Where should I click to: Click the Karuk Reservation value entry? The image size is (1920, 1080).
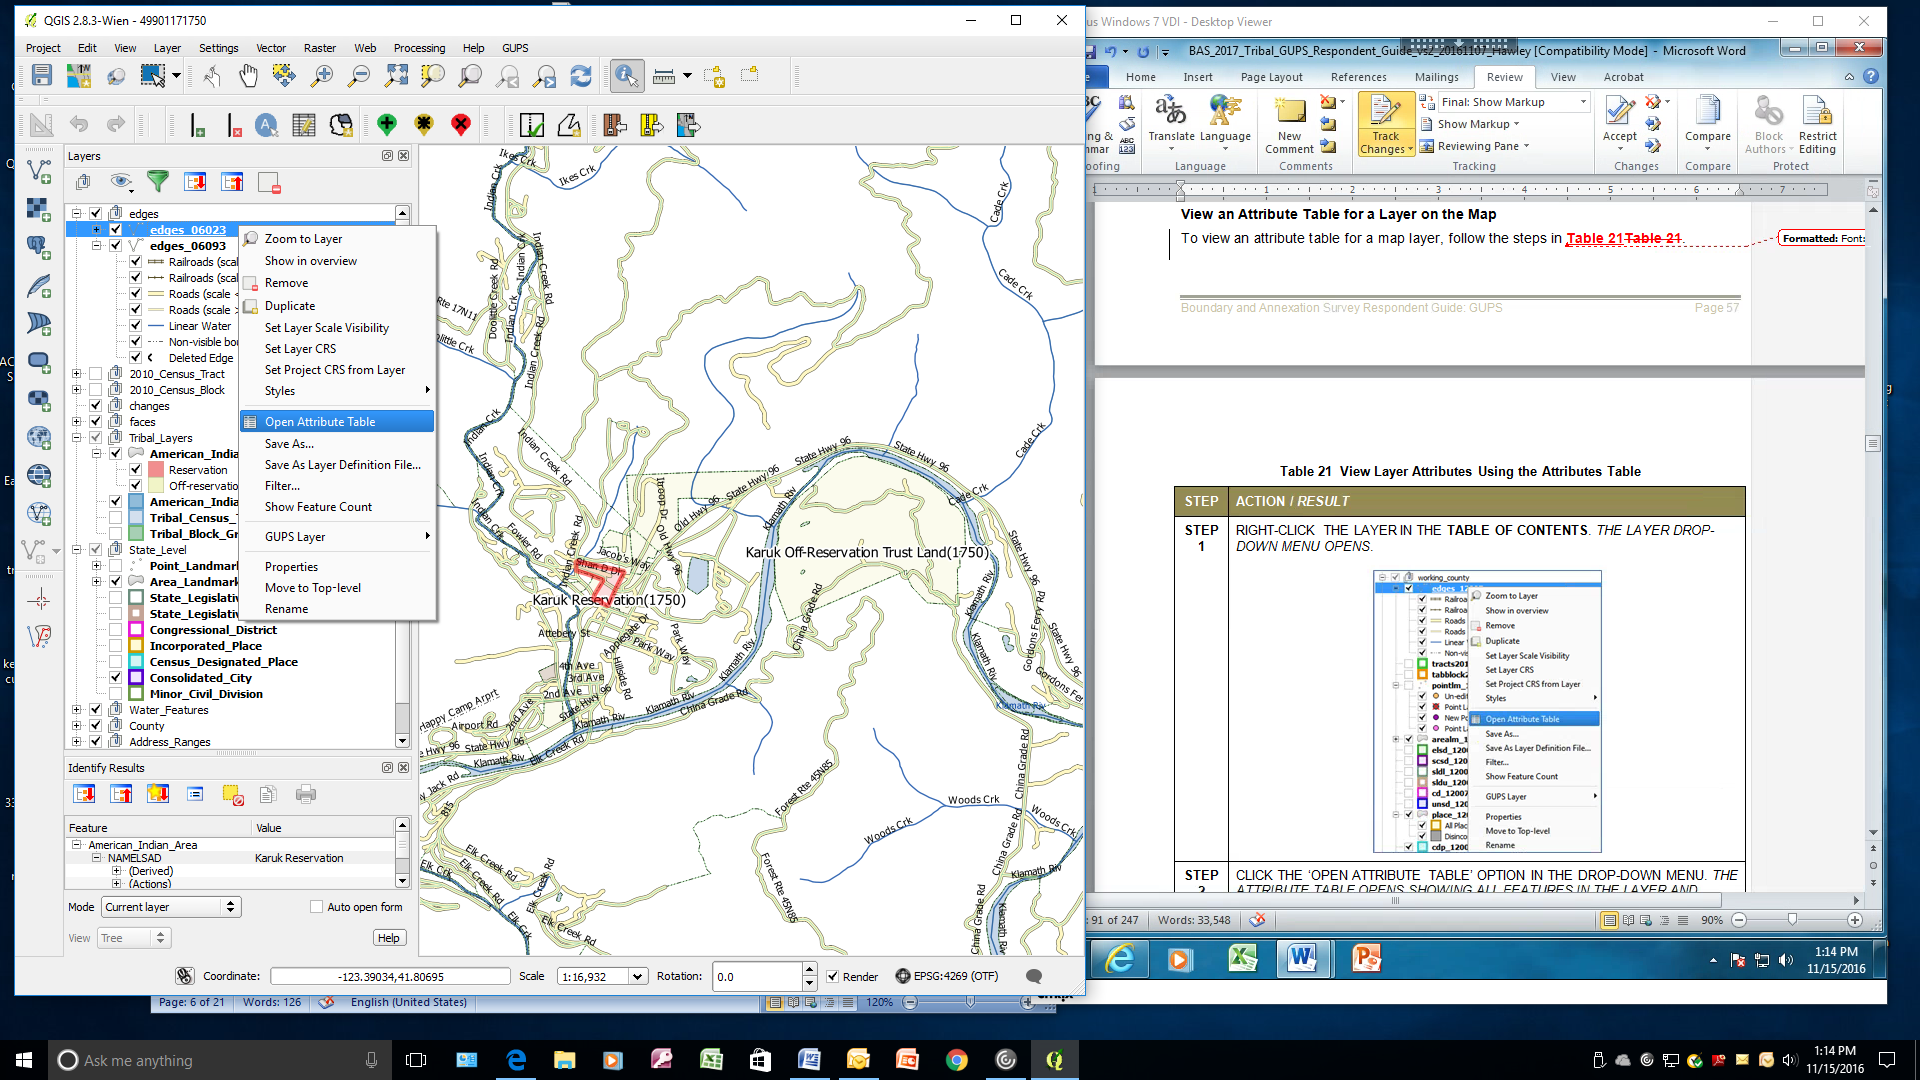click(x=299, y=858)
